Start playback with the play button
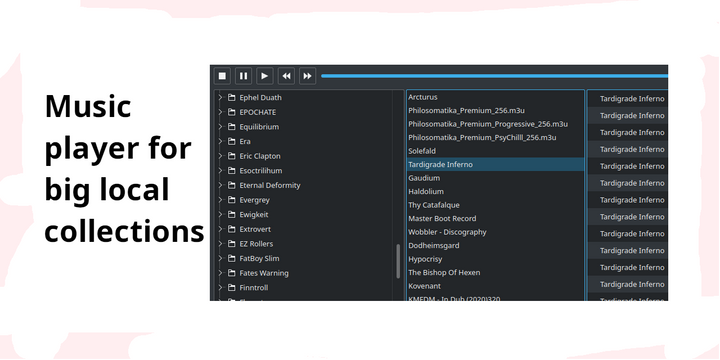Image resolution: width=720 pixels, height=360 pixels. click(265, 76)
